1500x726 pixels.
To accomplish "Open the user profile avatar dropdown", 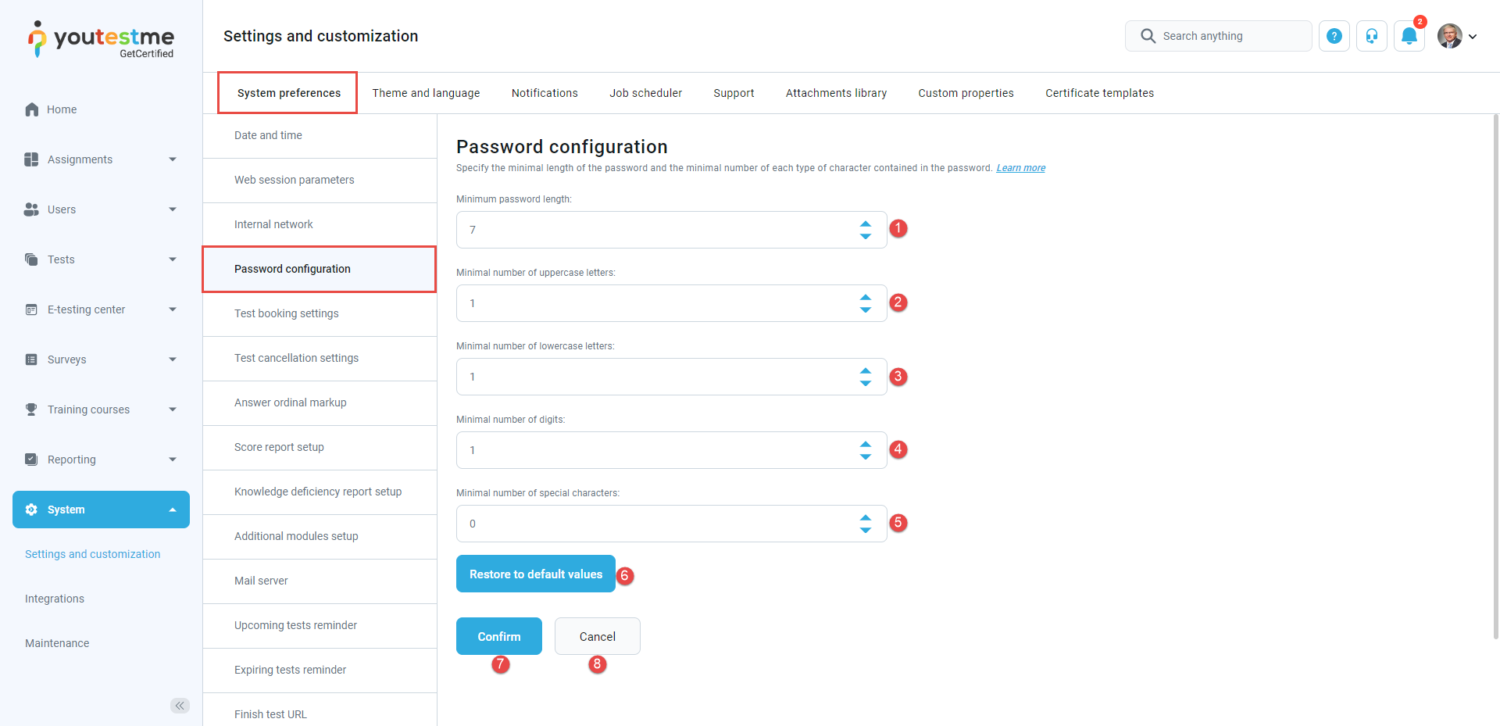I will tap(1452, 35).
